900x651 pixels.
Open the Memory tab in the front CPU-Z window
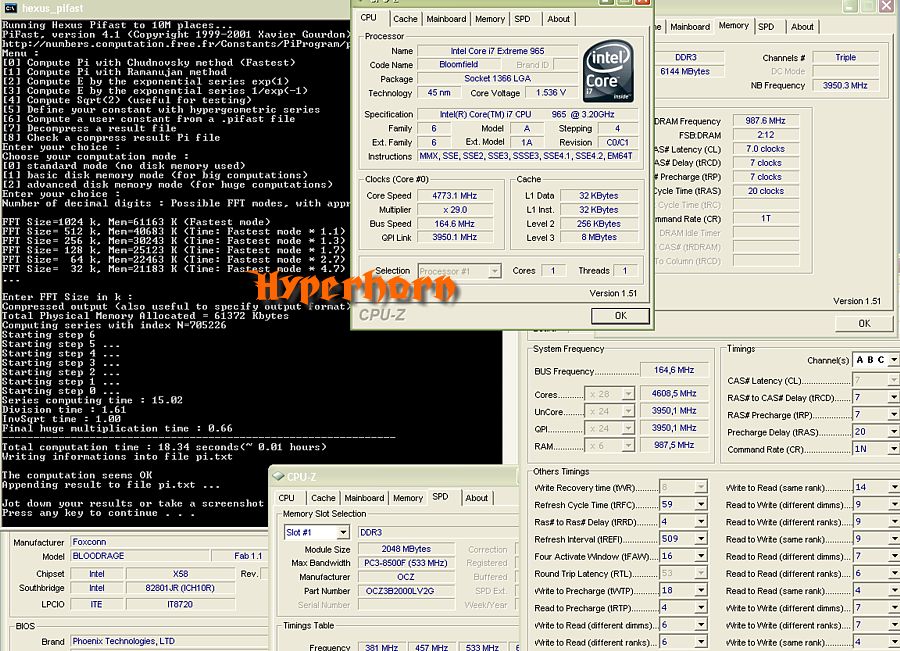pyautogui.click(x=490, y=19)
